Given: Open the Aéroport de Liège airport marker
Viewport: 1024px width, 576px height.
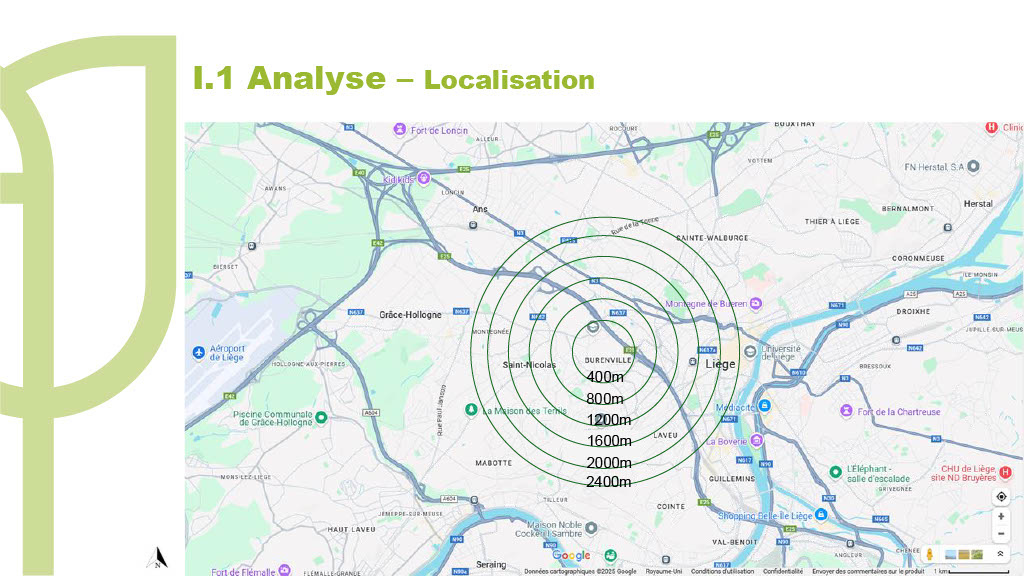Looking at the screenshot, I should pyautogui.click(x=199, y=353).
